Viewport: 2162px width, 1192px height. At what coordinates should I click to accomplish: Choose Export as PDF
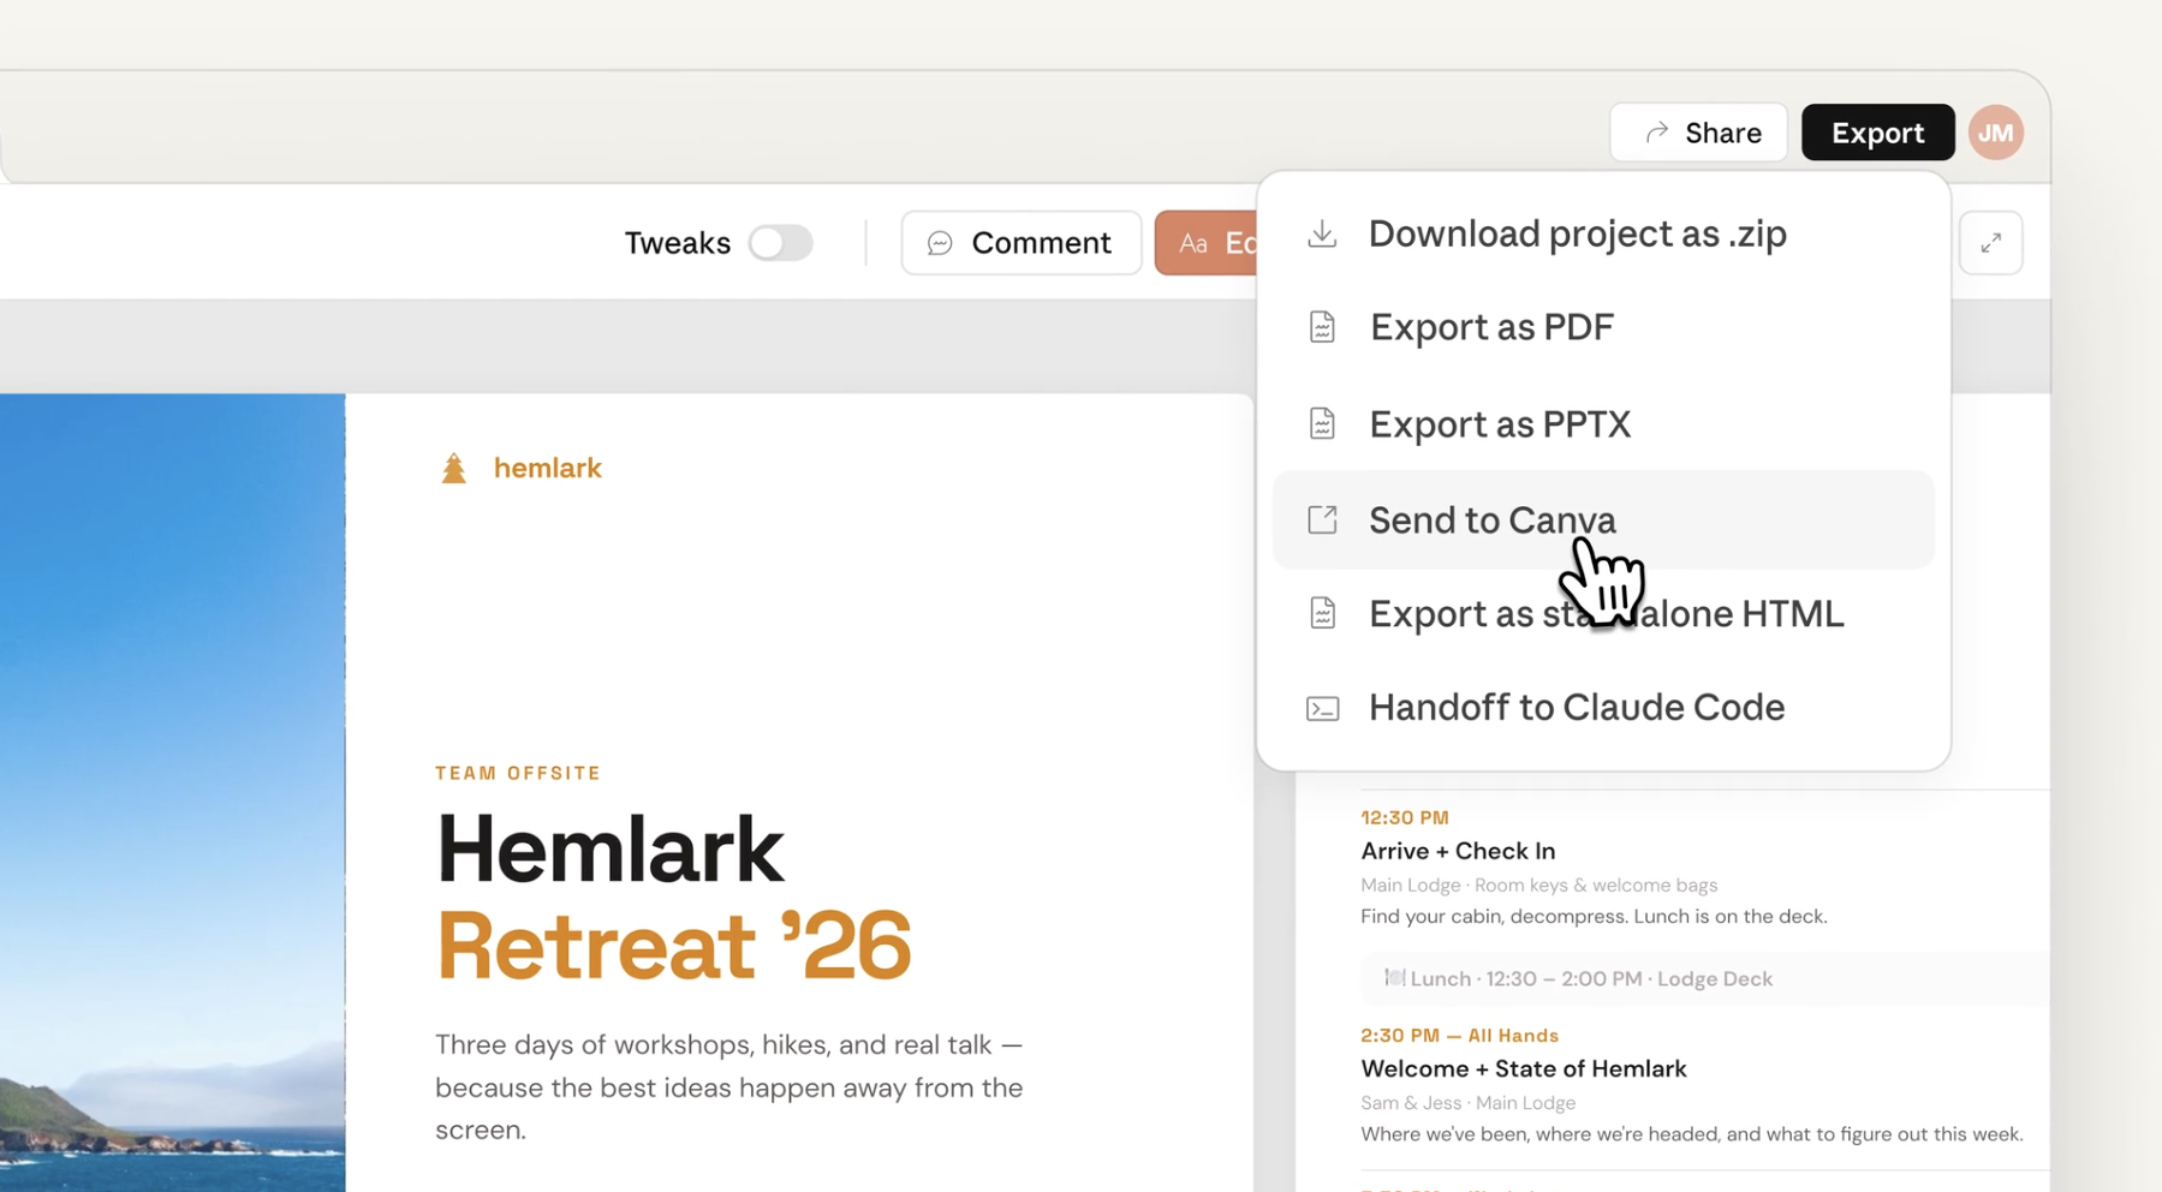[1491, 327]
